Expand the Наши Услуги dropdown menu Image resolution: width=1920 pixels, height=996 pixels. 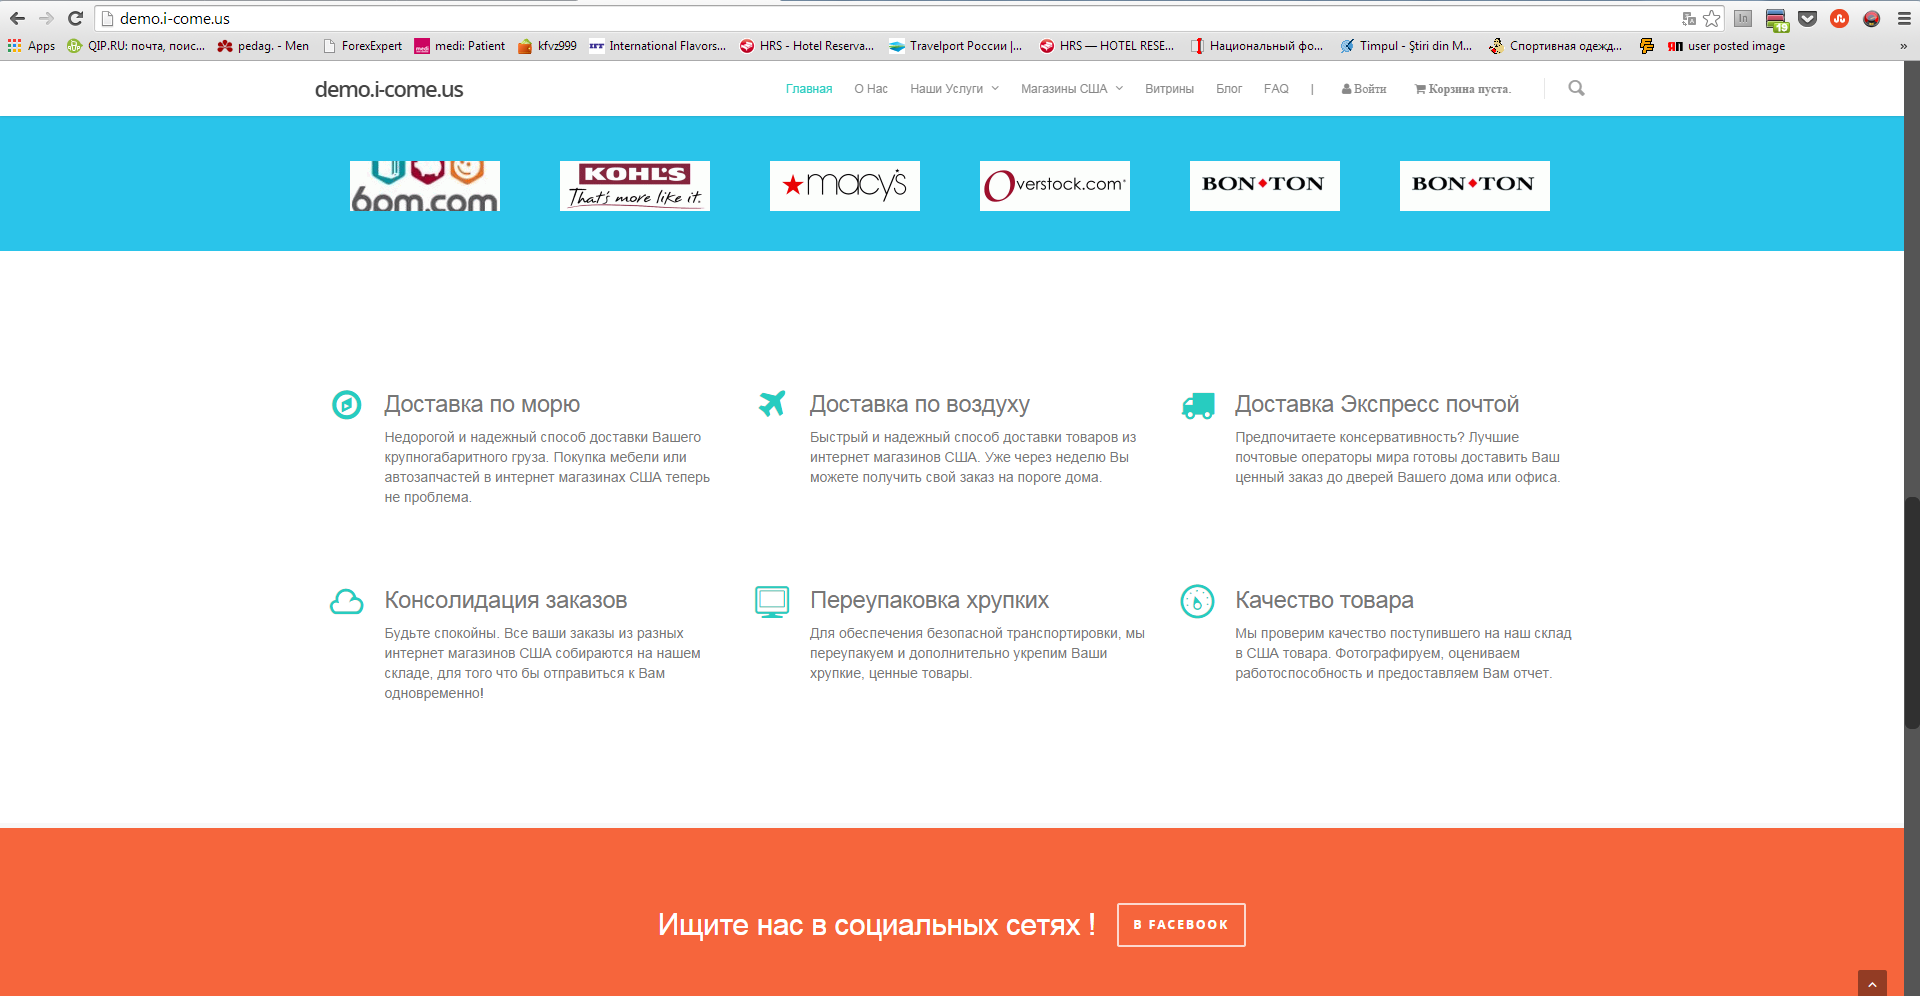(x=954, y=89)
